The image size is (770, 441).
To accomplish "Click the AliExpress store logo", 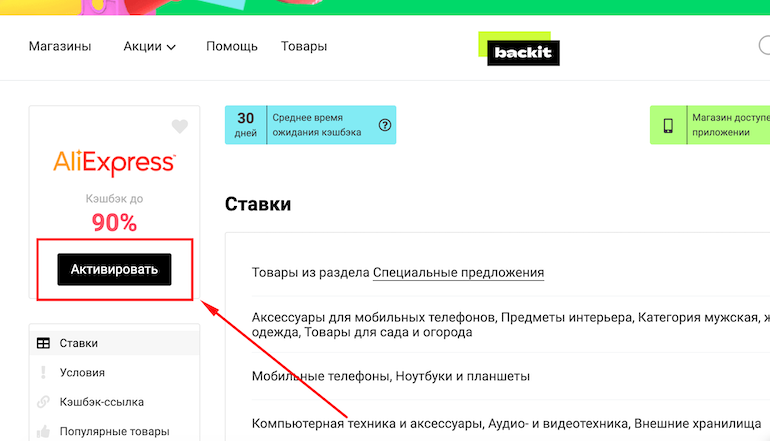I will (114, 163).
